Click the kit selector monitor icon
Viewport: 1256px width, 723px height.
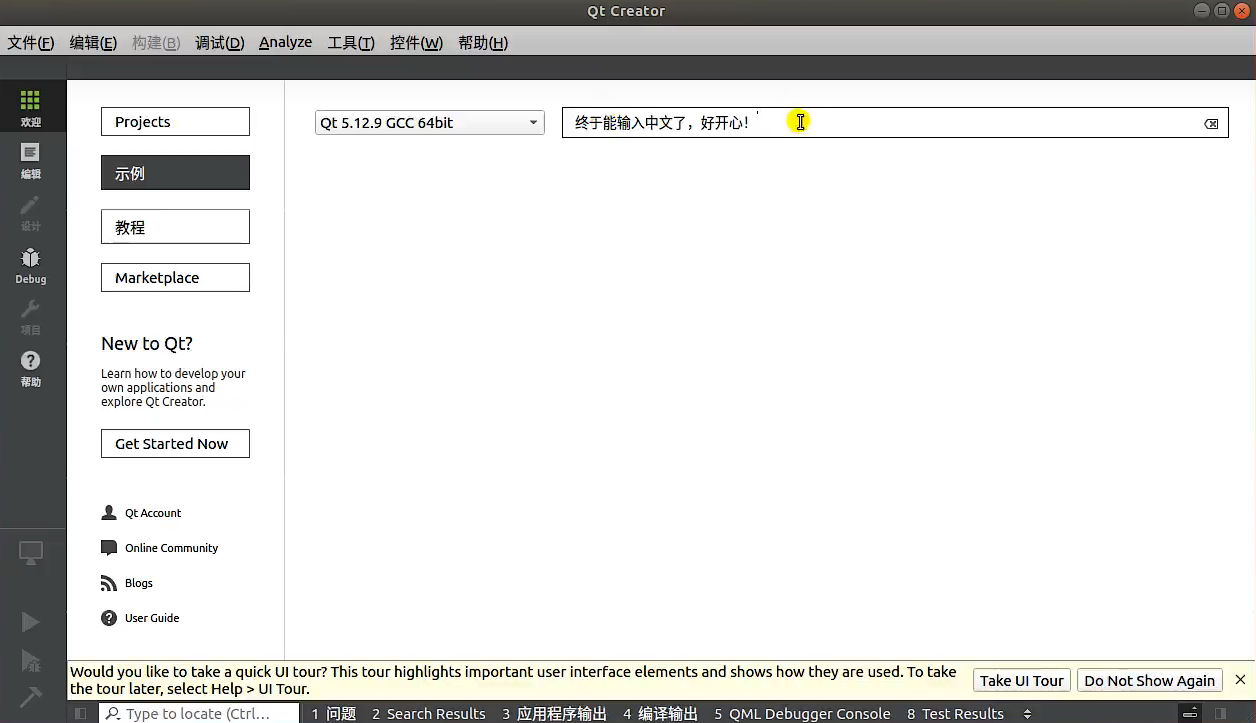(31, 553)
